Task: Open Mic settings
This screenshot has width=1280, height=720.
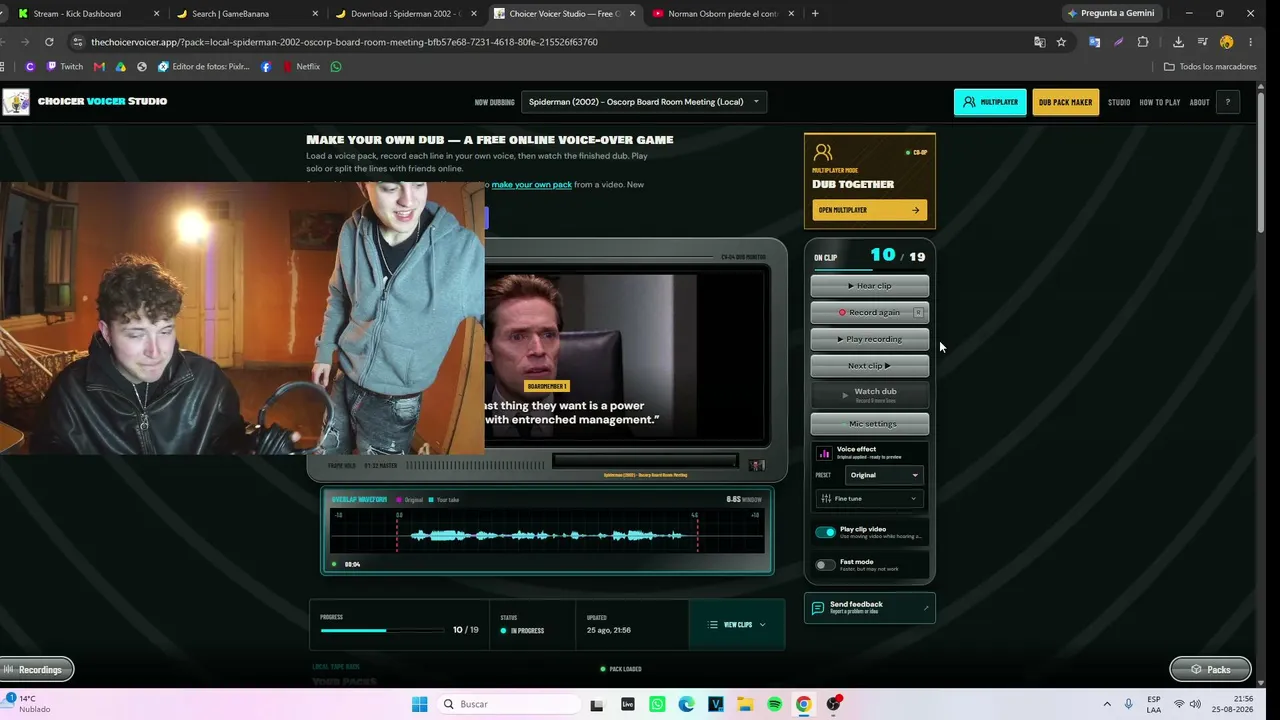Action: click(x=869, y=424)
